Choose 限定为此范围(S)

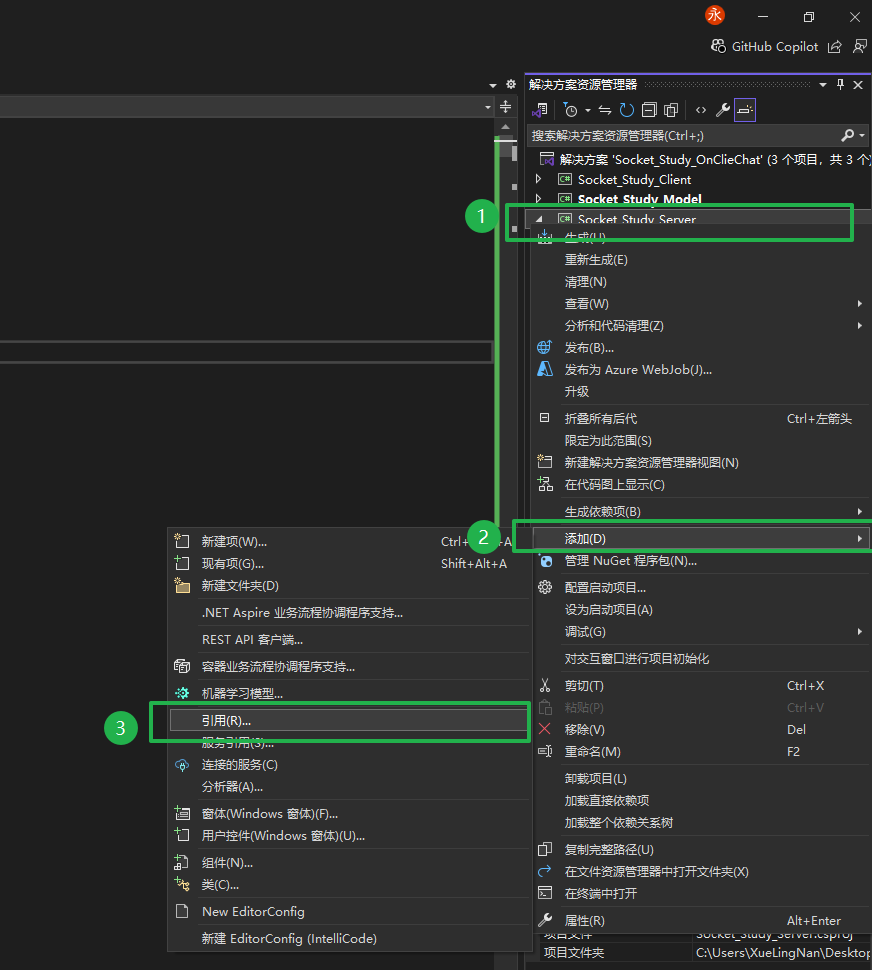701,440
